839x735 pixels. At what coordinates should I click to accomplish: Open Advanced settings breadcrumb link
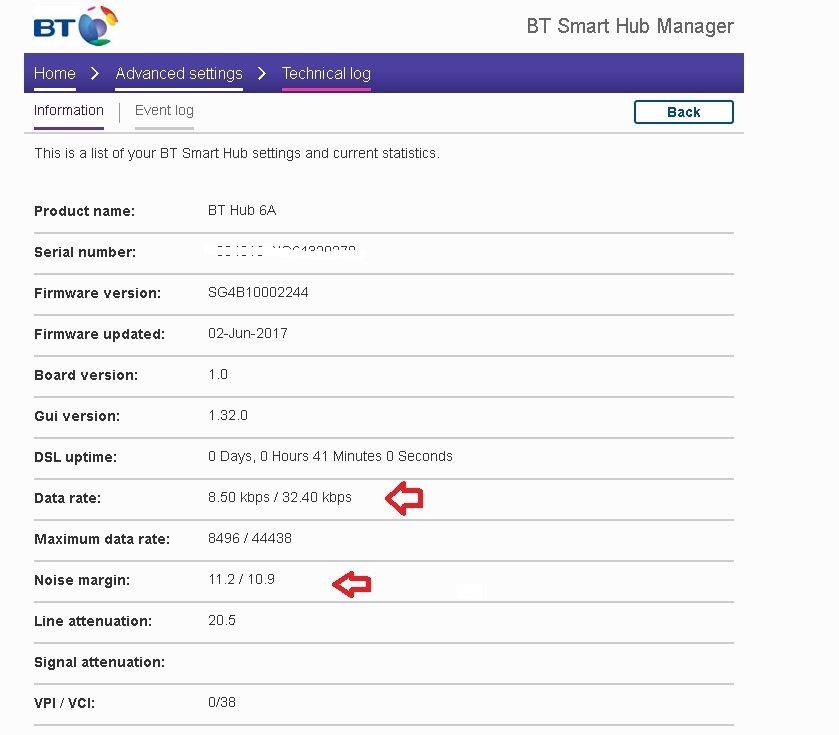(x=179, y=73)
